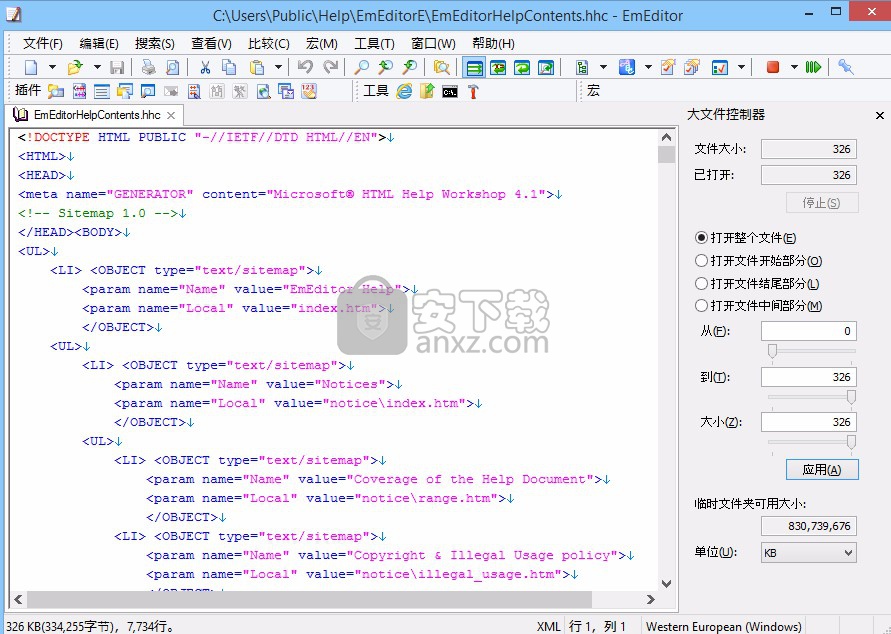Click the blue pushpin icon
Viewport: 891px width, 634px height.
tap(846, 68)
